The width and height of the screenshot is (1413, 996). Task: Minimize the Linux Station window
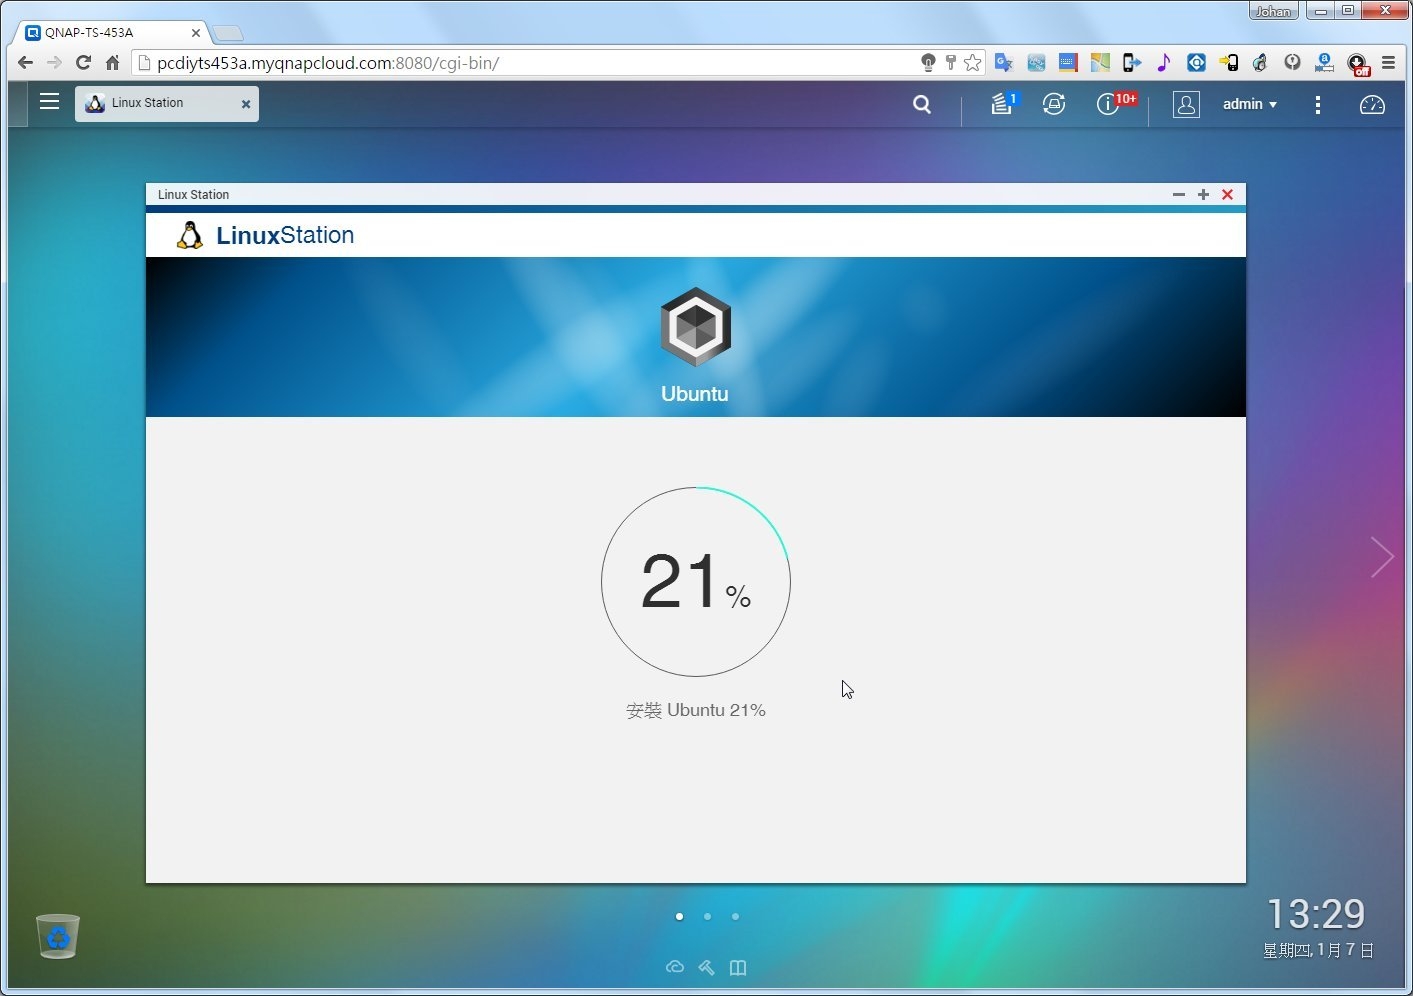click(1179, 195)
